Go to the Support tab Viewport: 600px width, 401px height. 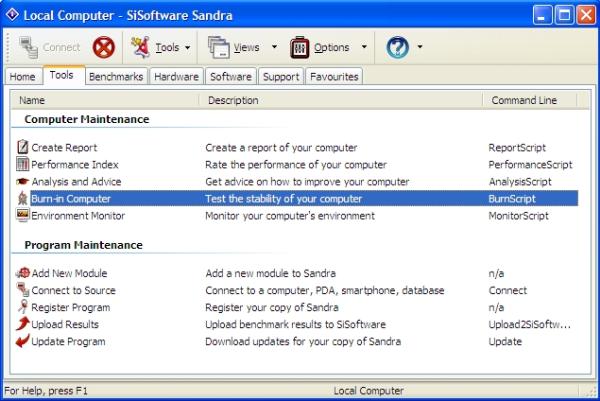point(281,77)
